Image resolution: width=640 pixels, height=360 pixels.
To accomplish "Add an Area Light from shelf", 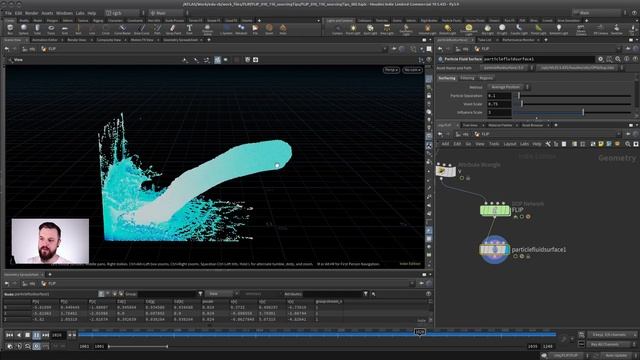I will (x=387, y=29).
